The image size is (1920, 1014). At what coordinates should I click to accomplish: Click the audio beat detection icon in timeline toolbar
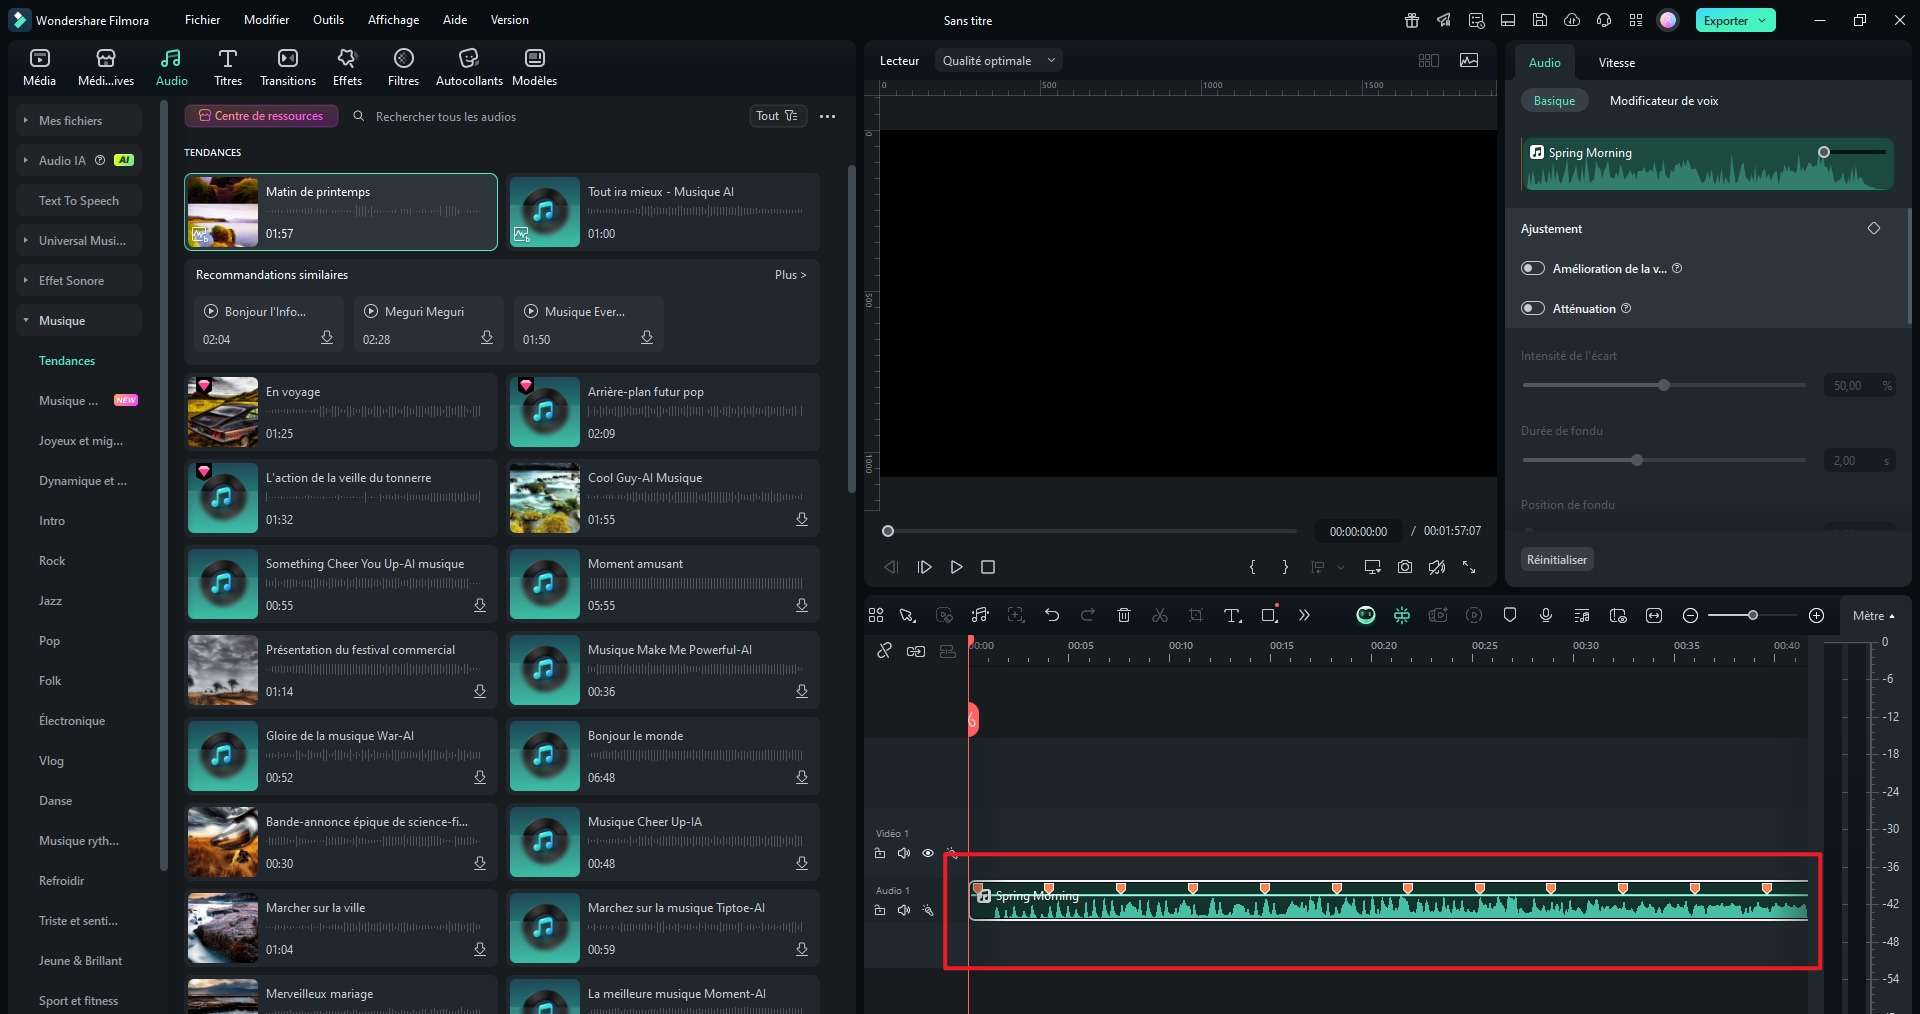point(980,615)
